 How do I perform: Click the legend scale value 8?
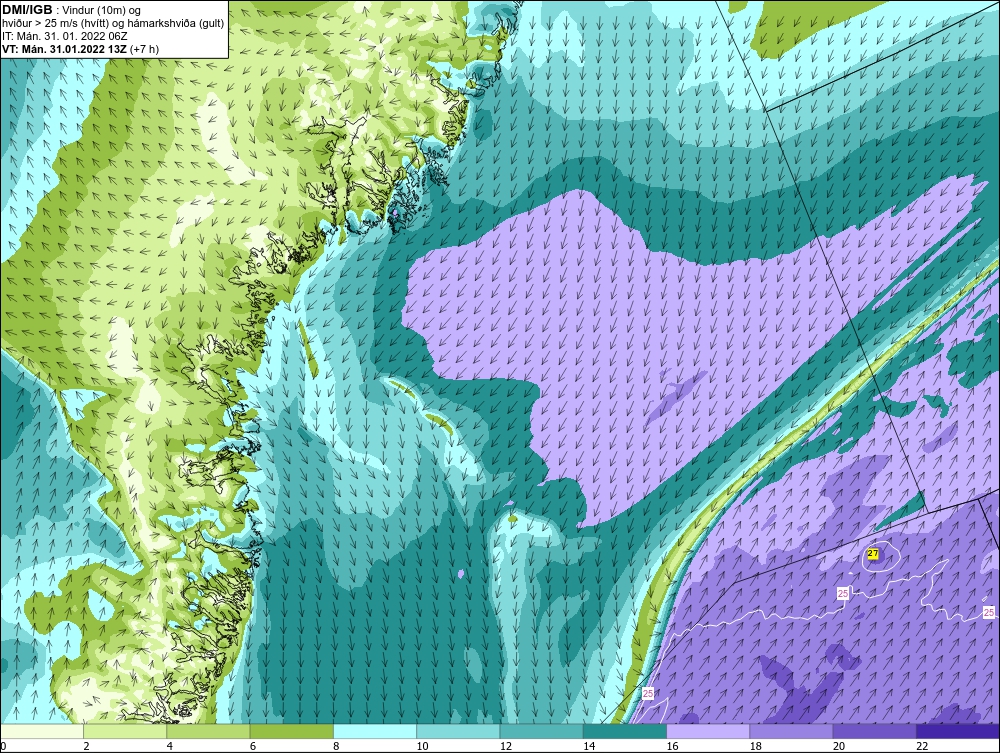336,747
